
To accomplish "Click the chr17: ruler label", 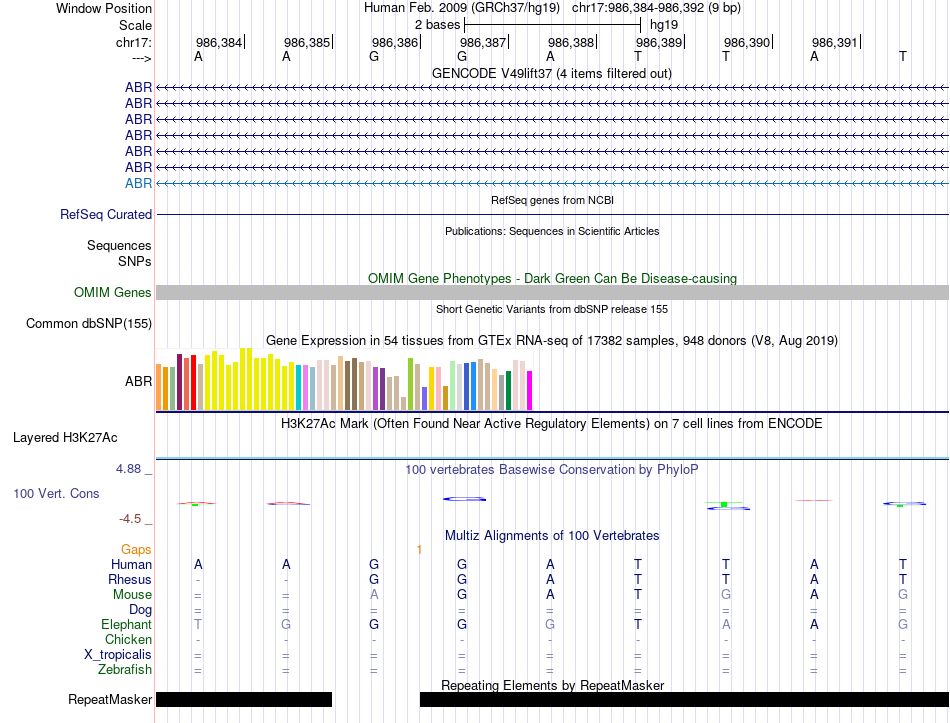I will pyautogui.click(x=134, y=42).
